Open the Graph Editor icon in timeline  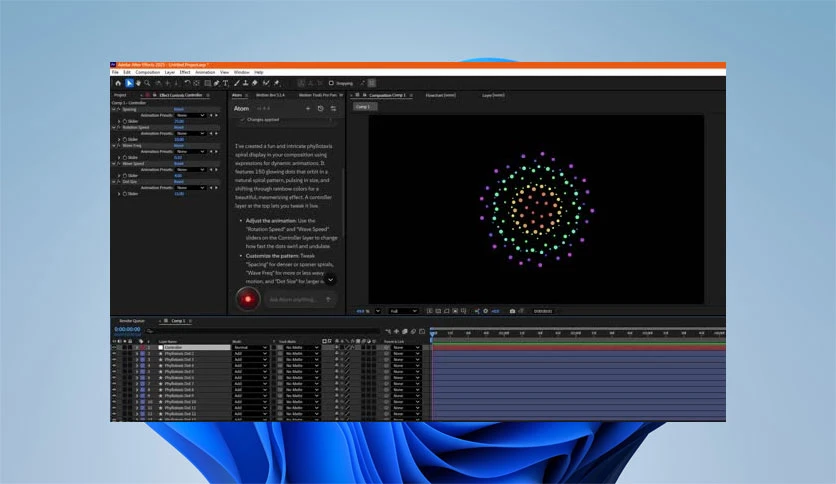[x=422, y=332]
